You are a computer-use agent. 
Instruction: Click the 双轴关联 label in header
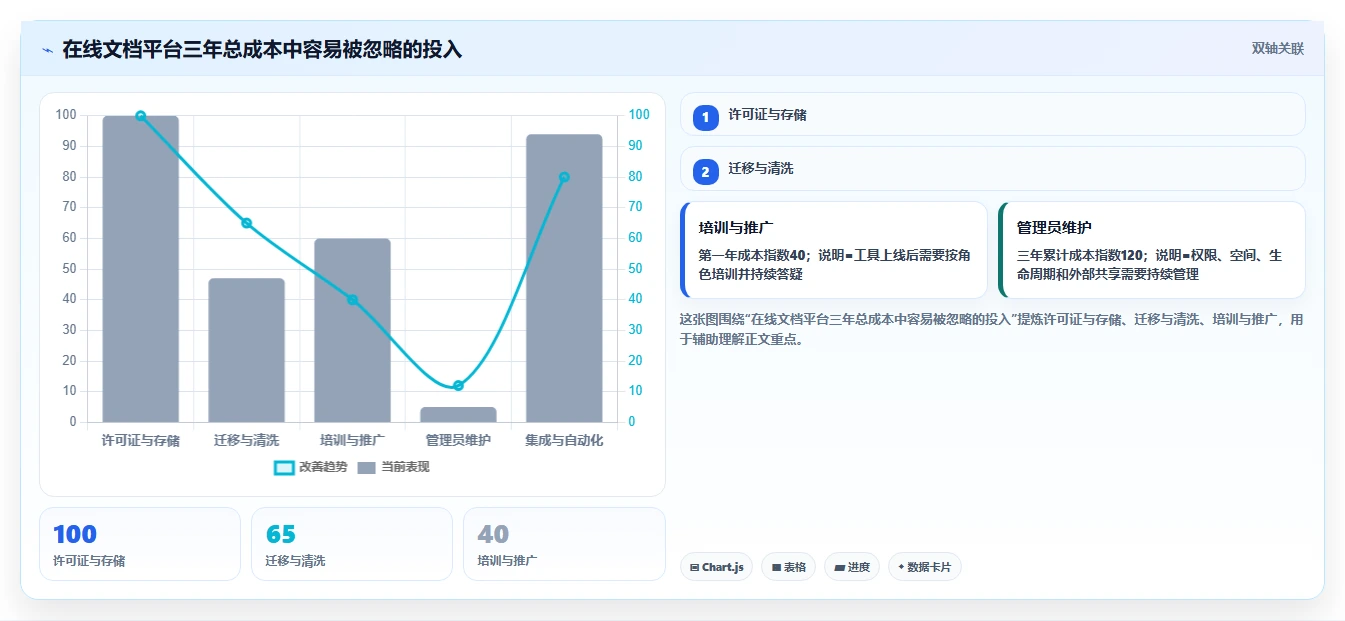tap(1277, 49)
